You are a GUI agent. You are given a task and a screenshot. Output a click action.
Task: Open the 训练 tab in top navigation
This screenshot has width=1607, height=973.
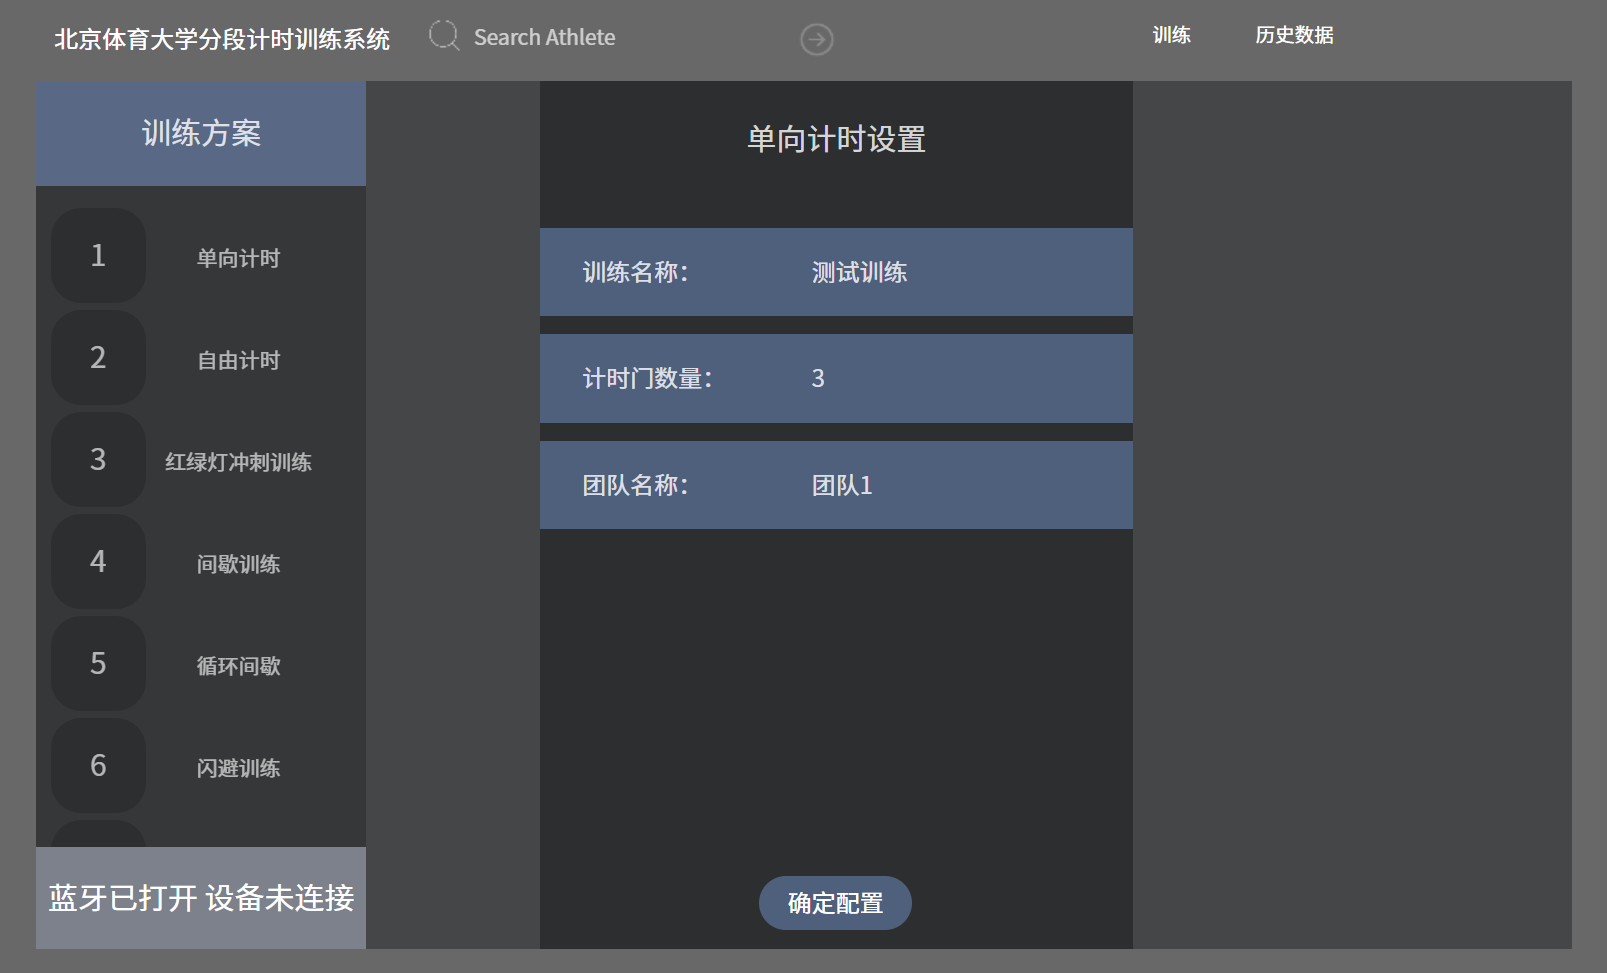(x=1171, y=35)
